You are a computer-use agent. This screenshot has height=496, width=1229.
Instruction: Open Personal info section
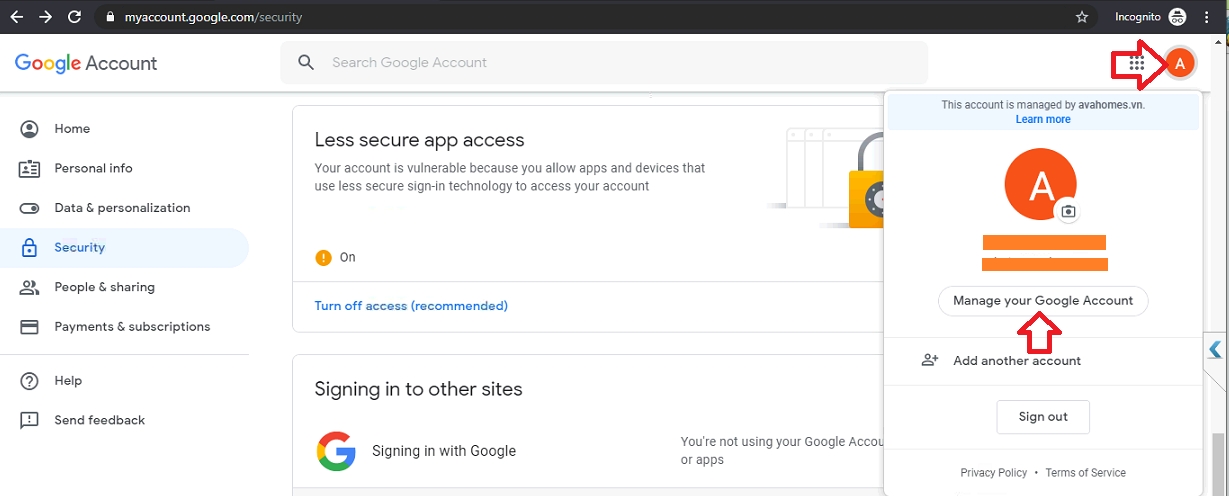click(x=93, y=168)
